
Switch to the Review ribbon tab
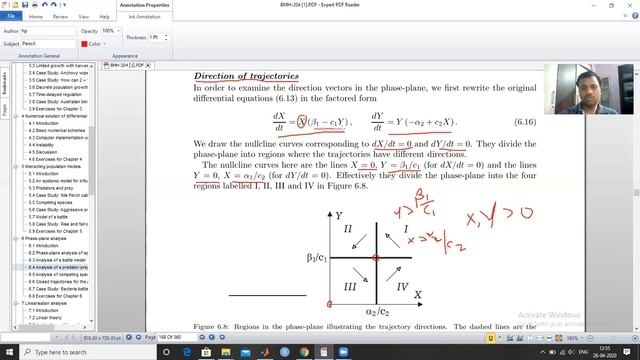click(60, 17)
